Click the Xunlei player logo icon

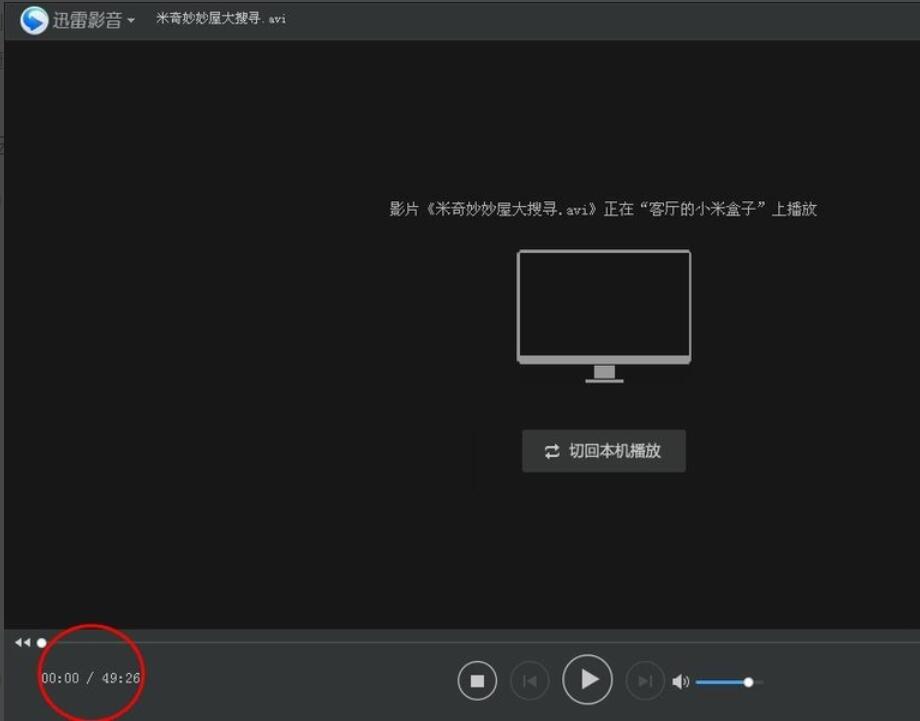(x=33, y=20)
